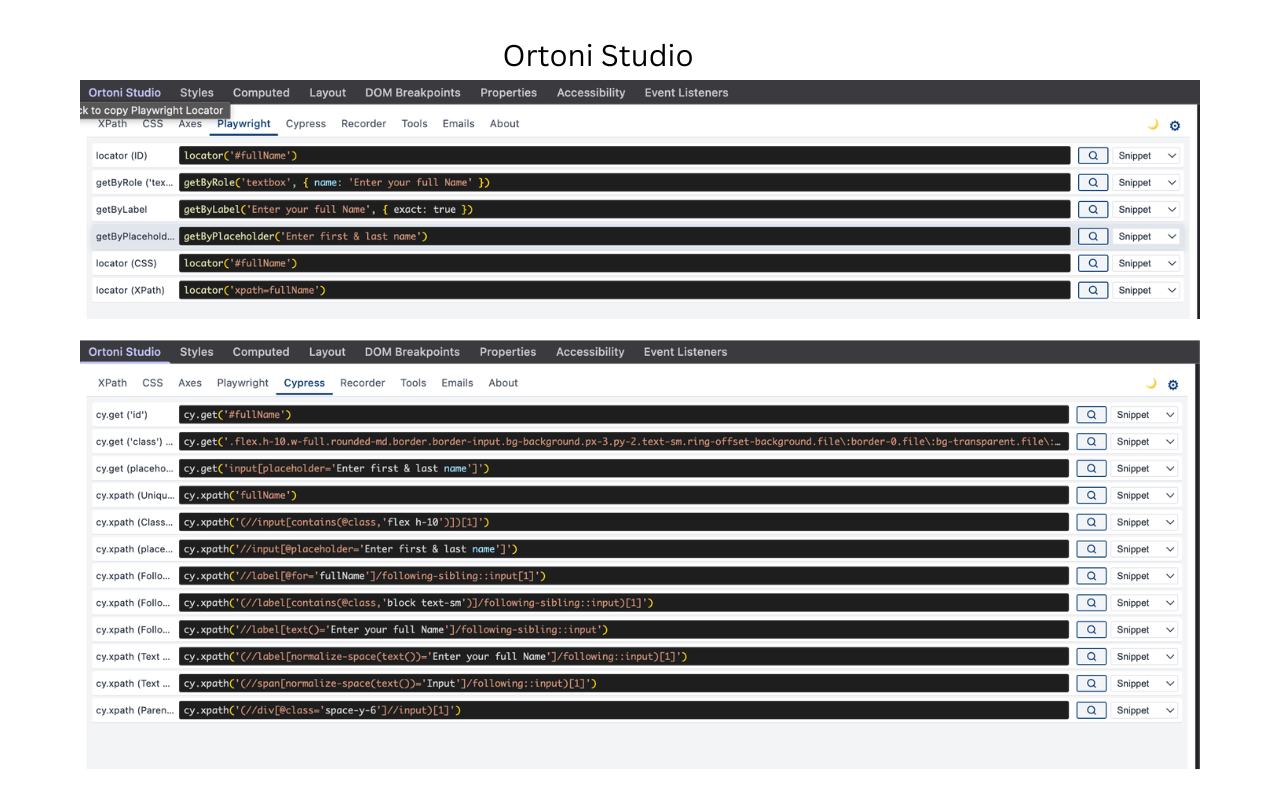
Task: Open Snippet dropdown for getByLabel row
Action: click(x=1147, y=210)
